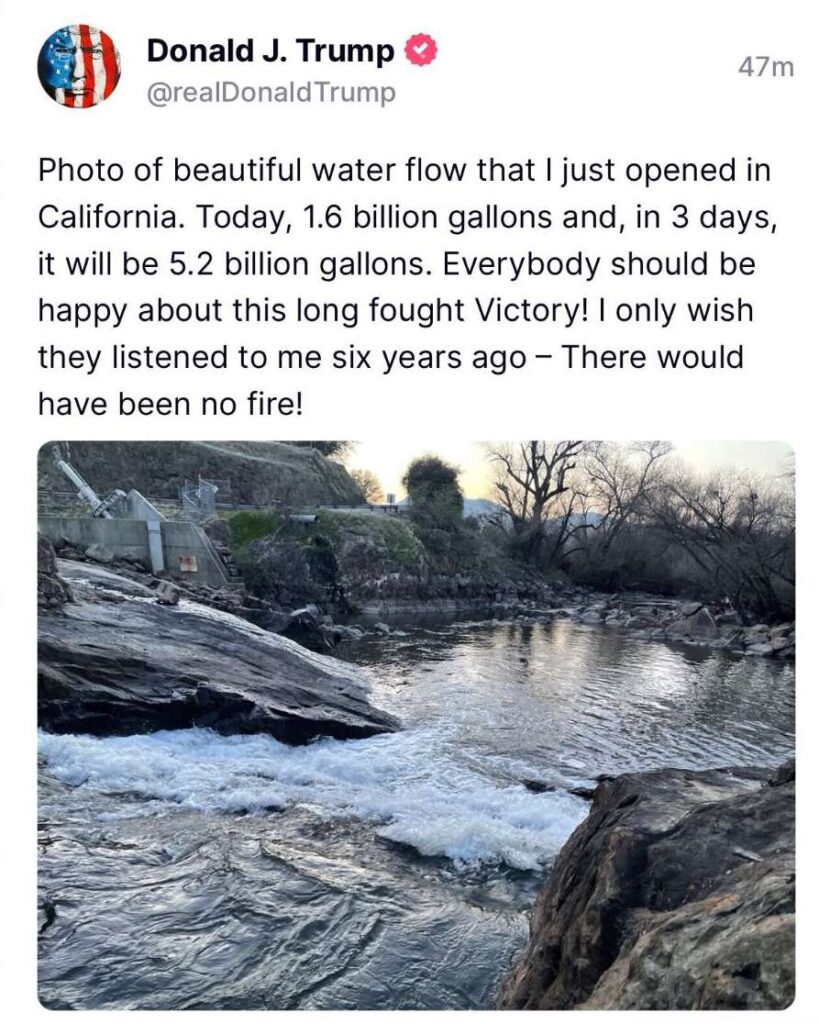
Task: Click the American flag profile avatar
Action: click(79, 66)
